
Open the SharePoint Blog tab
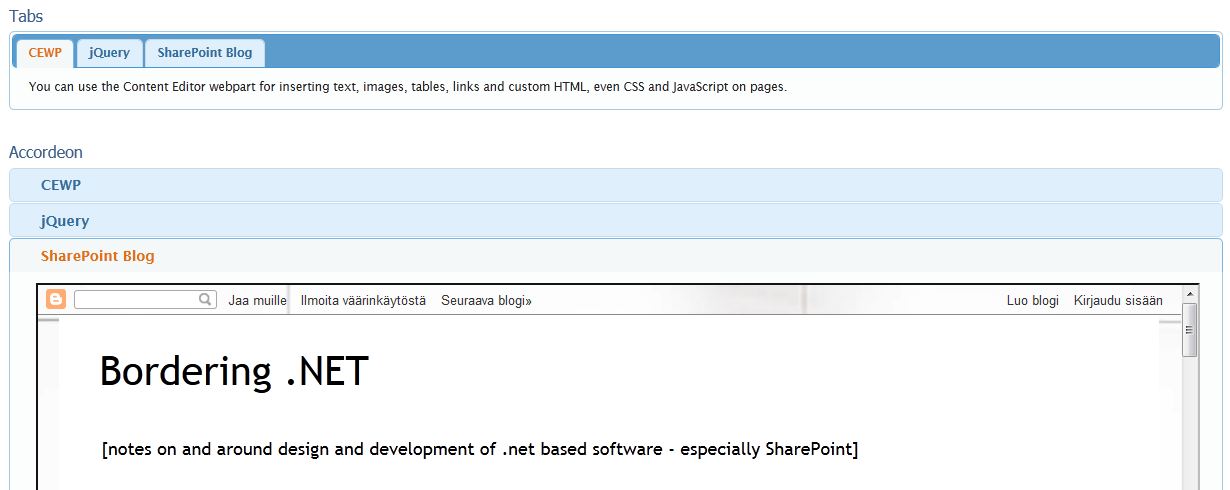(205, 53)
